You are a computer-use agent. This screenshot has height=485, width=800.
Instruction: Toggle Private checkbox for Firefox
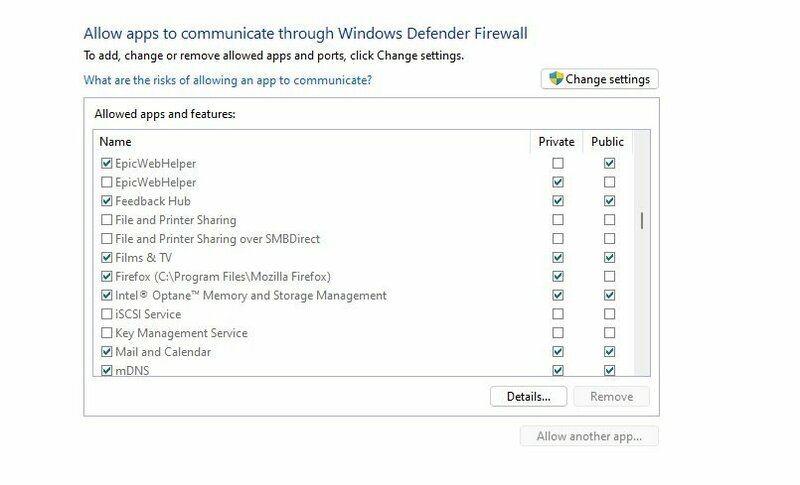pyautogui.click(x=558, y=277)
